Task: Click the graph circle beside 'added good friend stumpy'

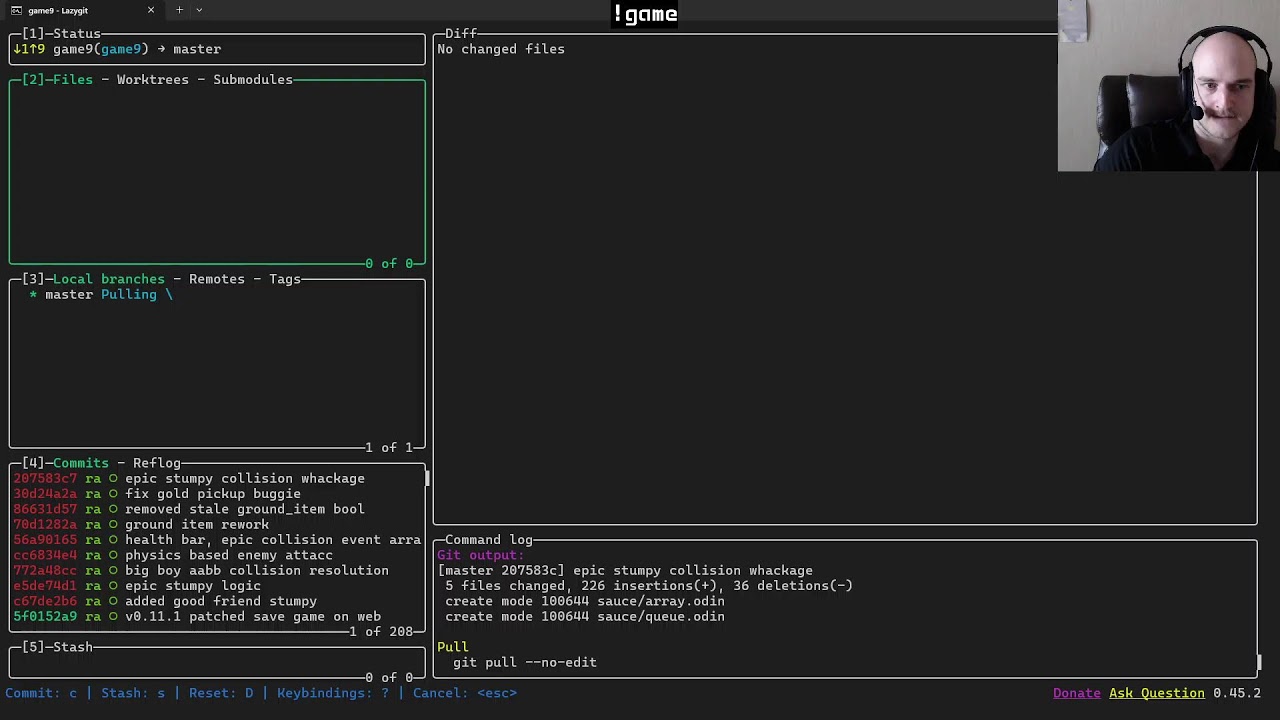Action: (113, 602)
